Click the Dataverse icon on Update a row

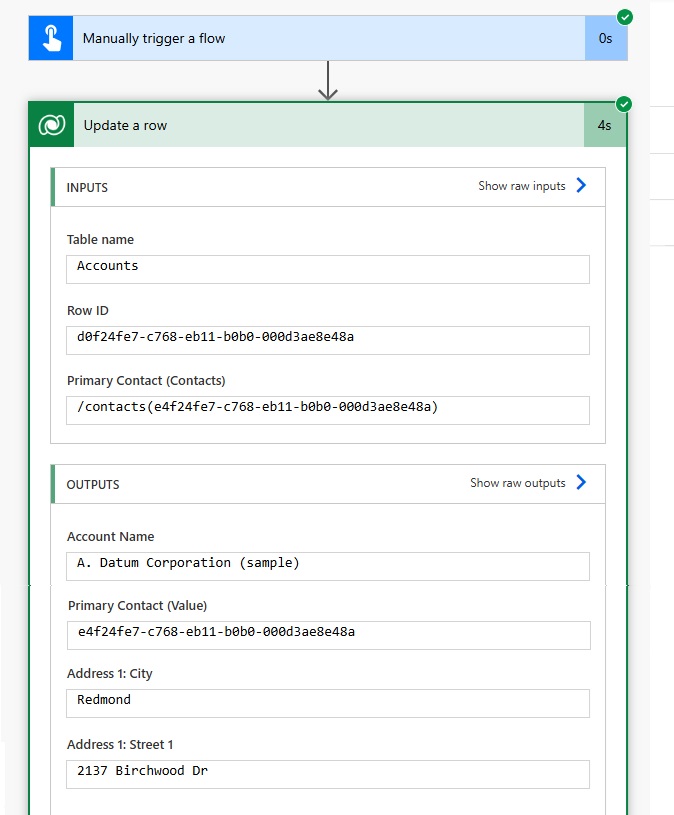point(52,125)
